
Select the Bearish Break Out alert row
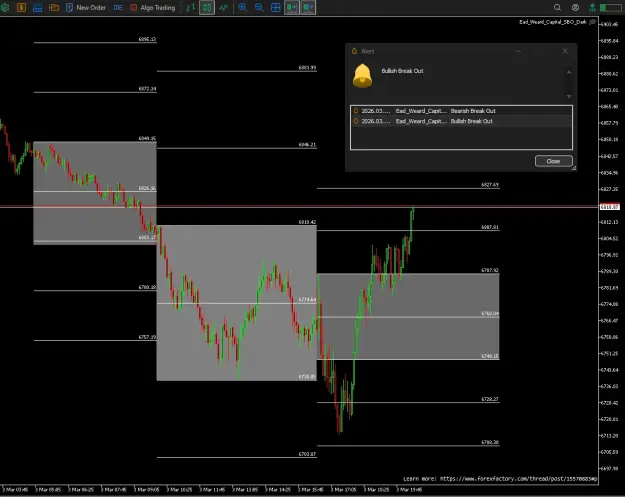[x=461, y=111]
